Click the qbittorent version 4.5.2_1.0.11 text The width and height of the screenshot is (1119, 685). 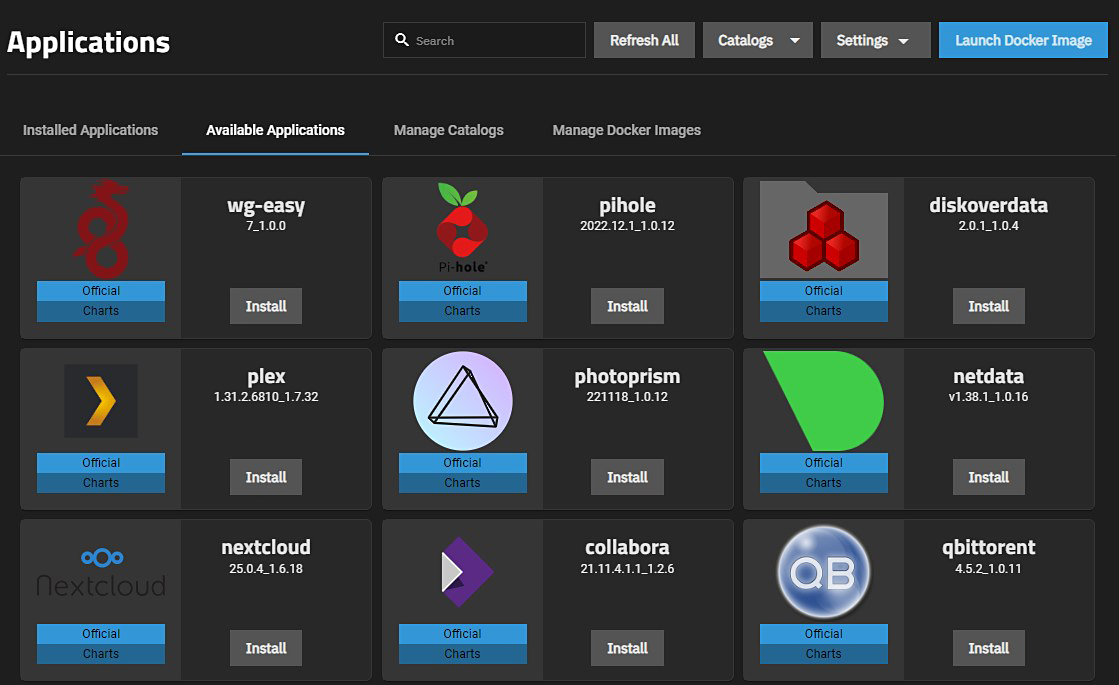[988, 569]
